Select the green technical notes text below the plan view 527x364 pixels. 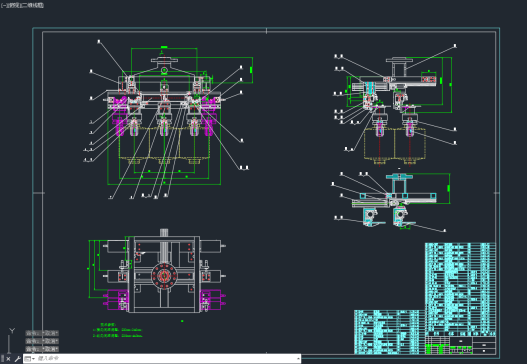pyautogui.click(x=118, y=330)
